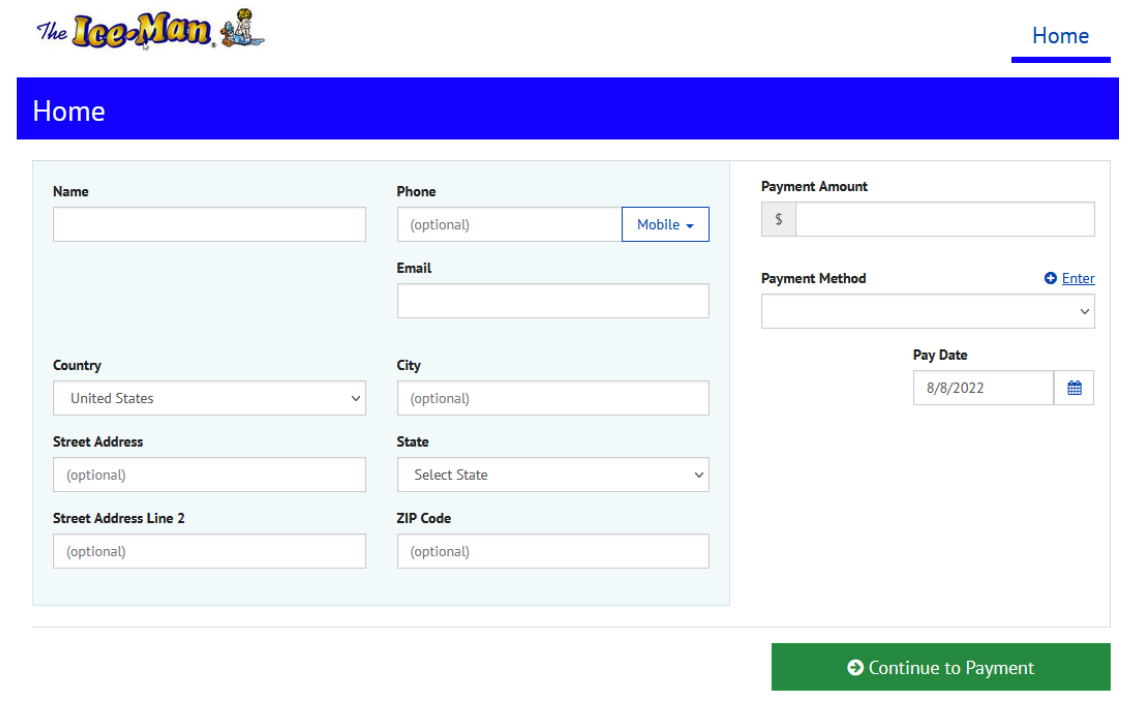Click the City input field
1128x706 pixels.
553,398
